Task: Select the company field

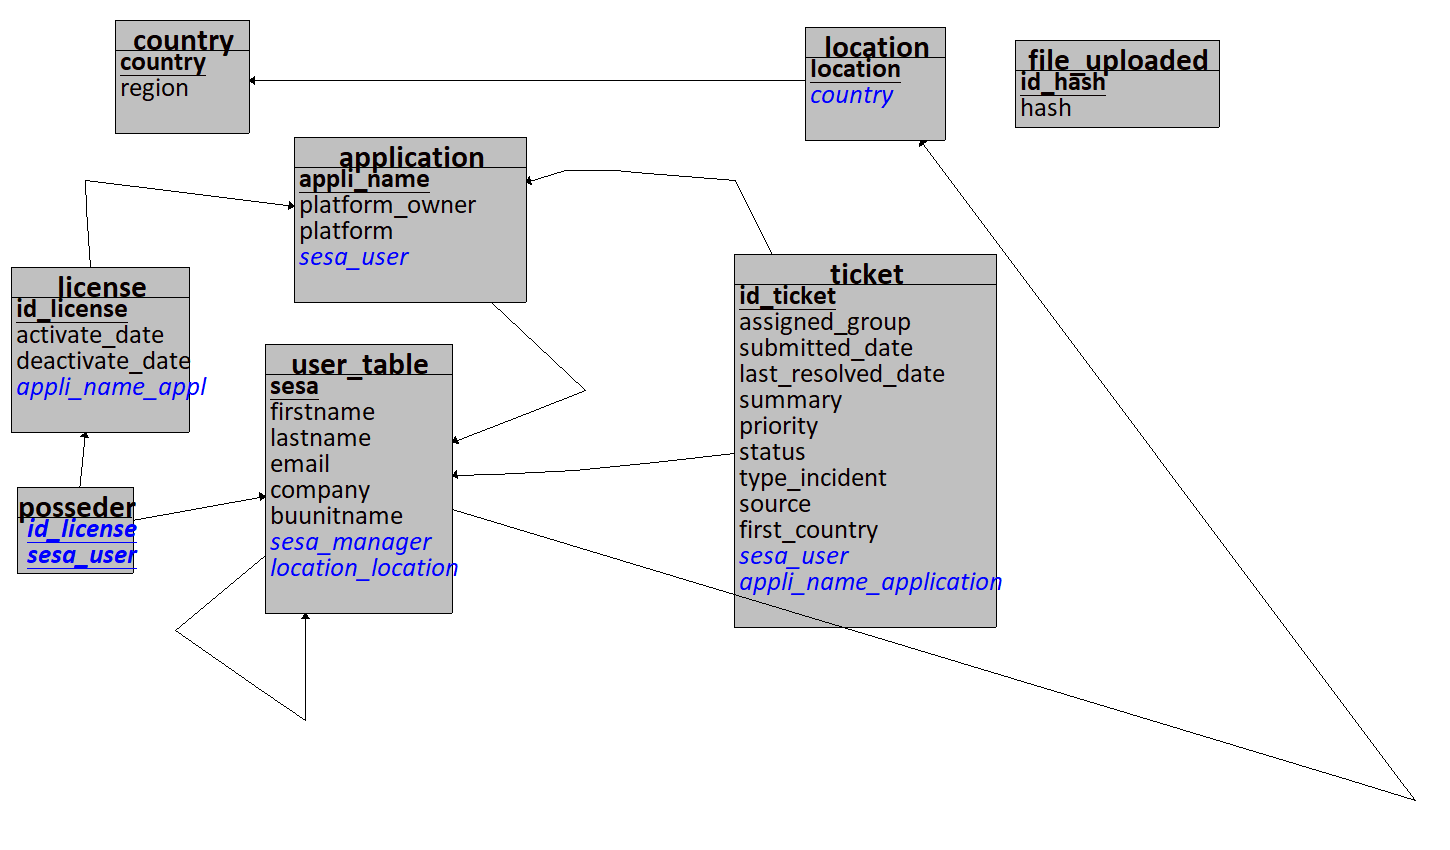Action: [320, 491]
